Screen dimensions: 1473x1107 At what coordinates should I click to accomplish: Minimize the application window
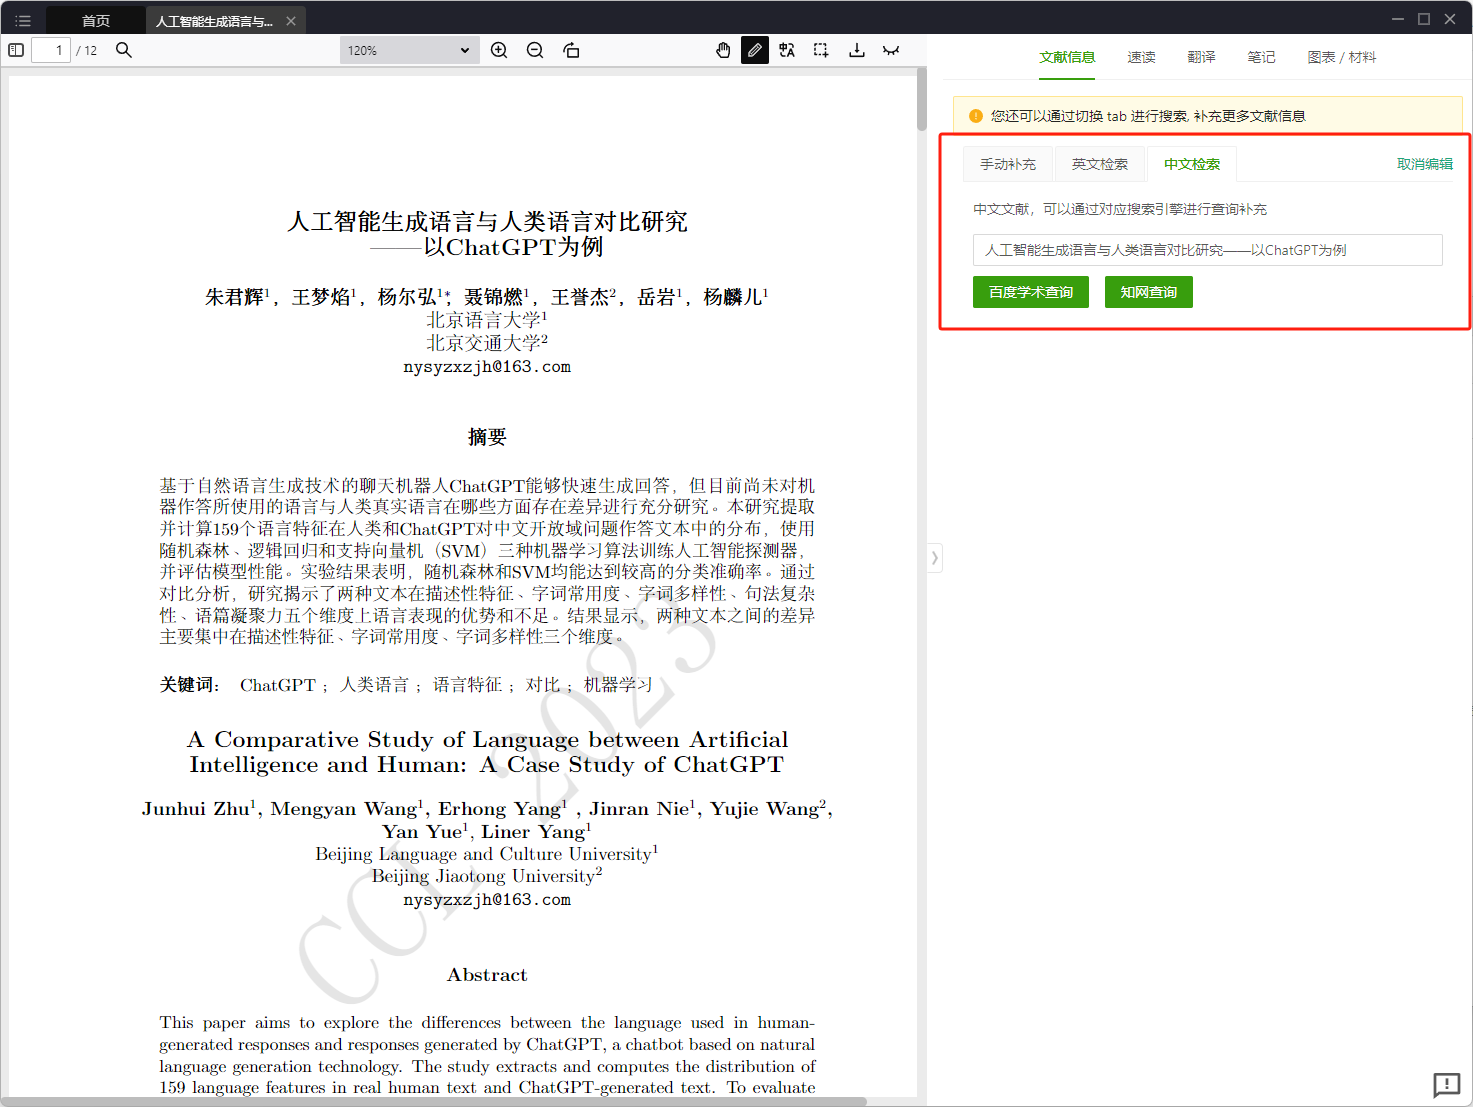[x=1398, y=19]
